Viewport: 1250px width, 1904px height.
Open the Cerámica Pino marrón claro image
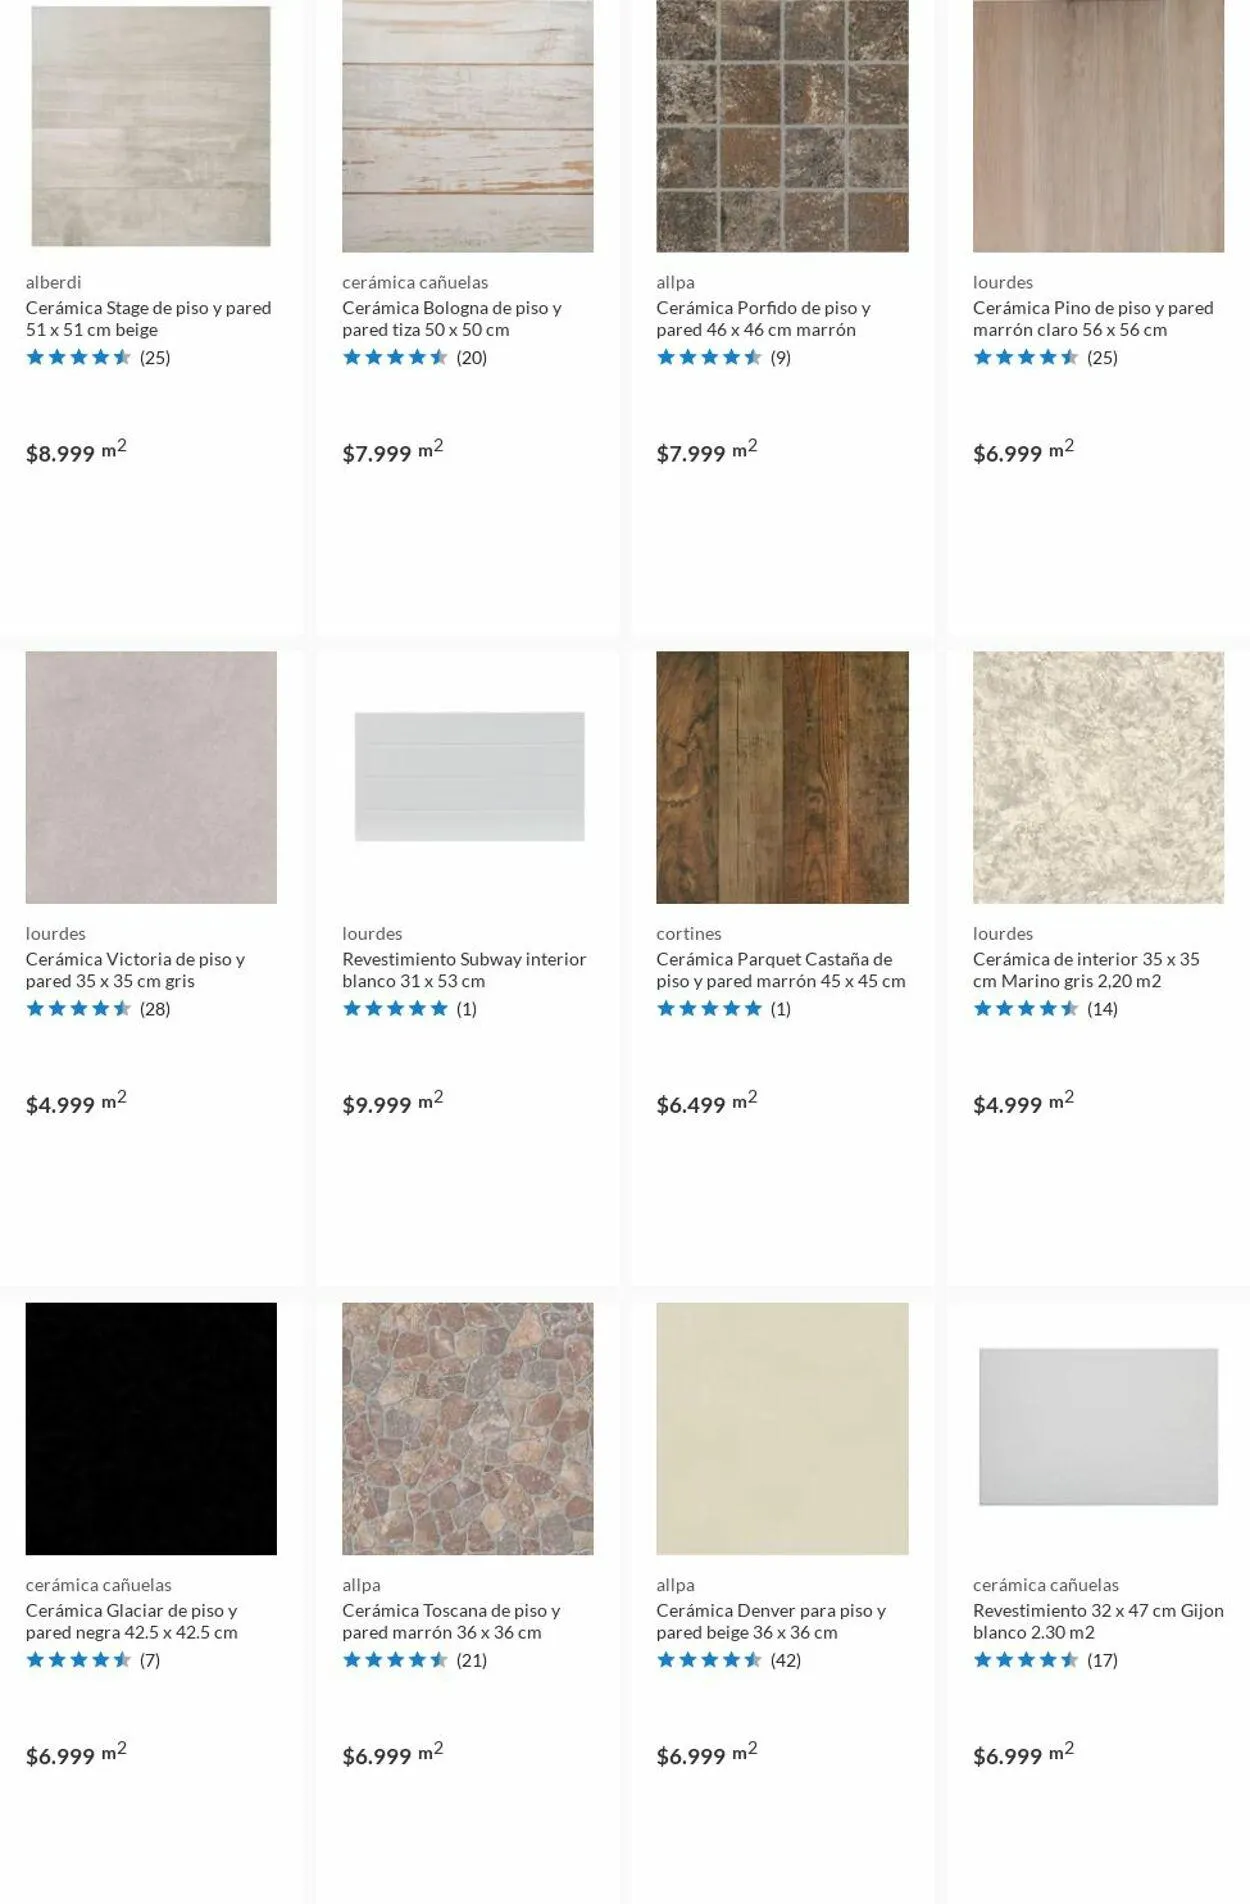[x=1098, y=126]
